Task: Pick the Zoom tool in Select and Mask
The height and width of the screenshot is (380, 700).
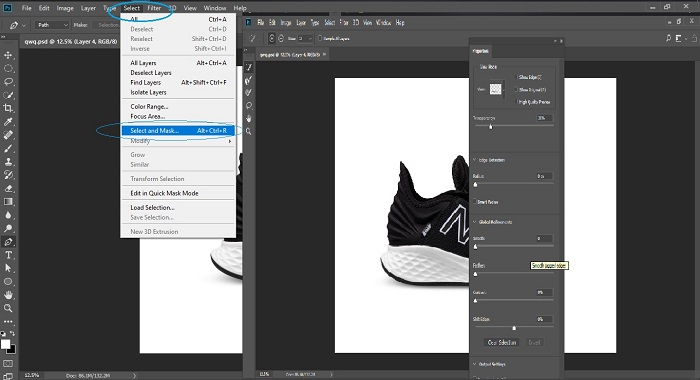Action: (249, 132)
